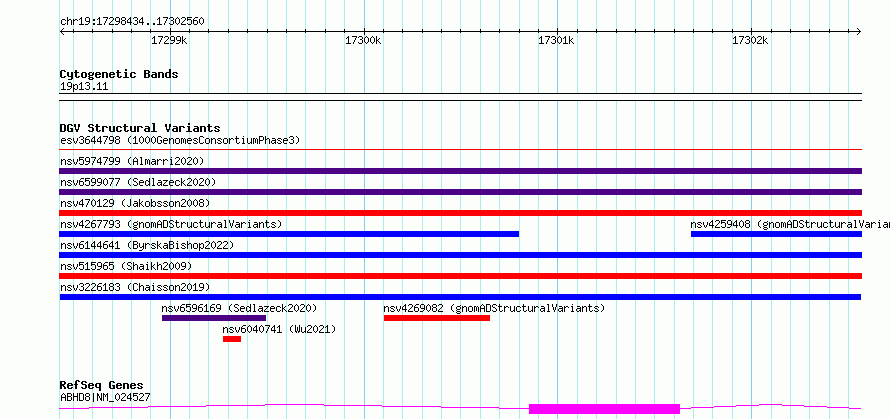The image size is (890, 419).
Task: Click the nsv3226183 Chaisson2019 blue bar
Action: pyautogui.click(x=460, y=297)
